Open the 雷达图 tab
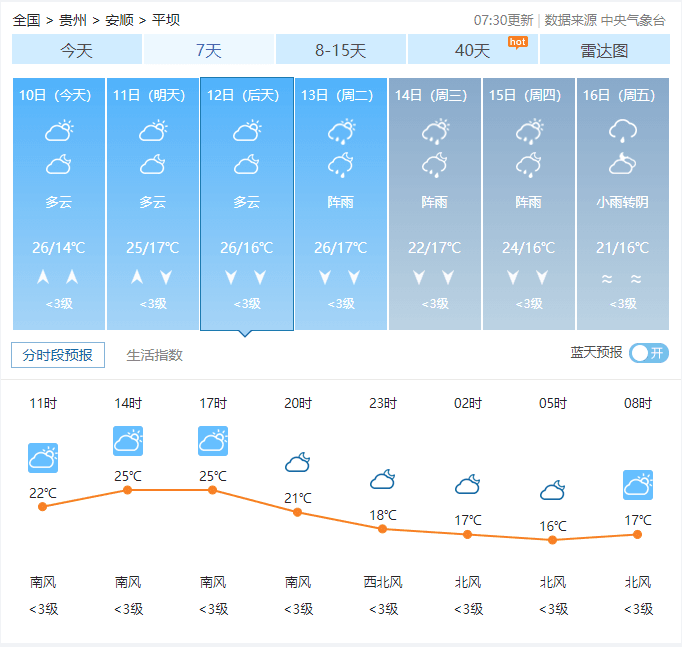 point(605,50)
